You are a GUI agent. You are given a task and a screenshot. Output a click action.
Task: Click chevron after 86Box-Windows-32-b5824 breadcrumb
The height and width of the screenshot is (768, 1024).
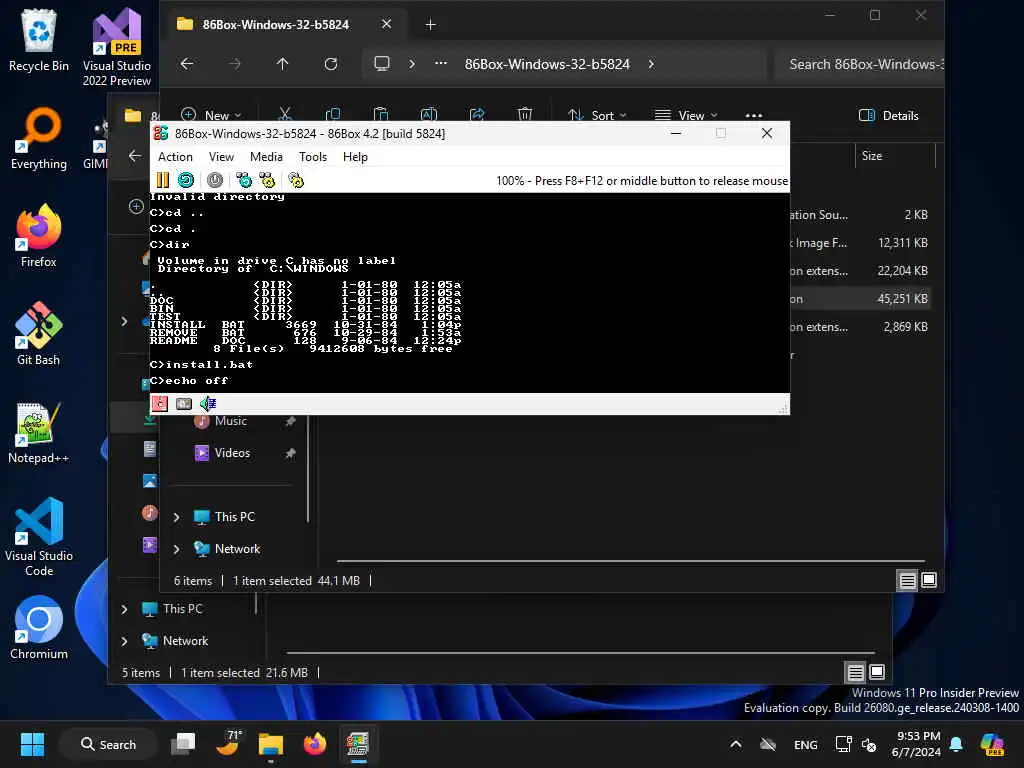coord(651,64)
